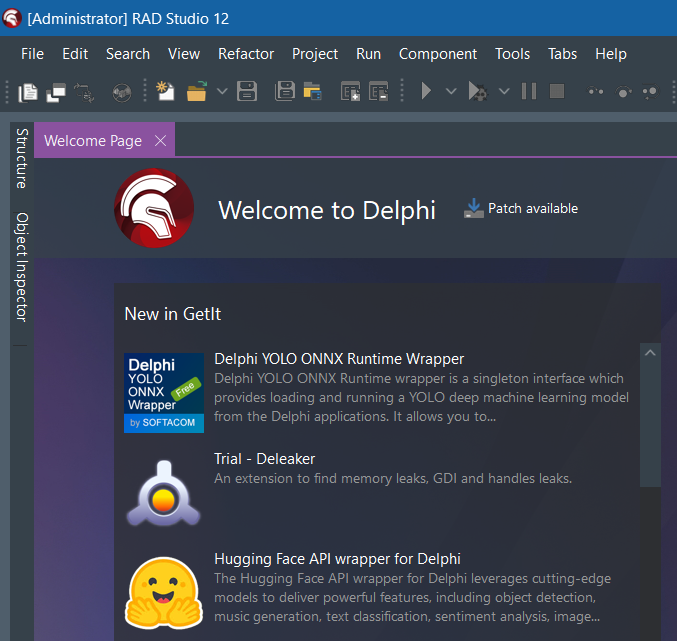Click the Pause icon in toolbar

pyautogui.click(x=529, y=91)
